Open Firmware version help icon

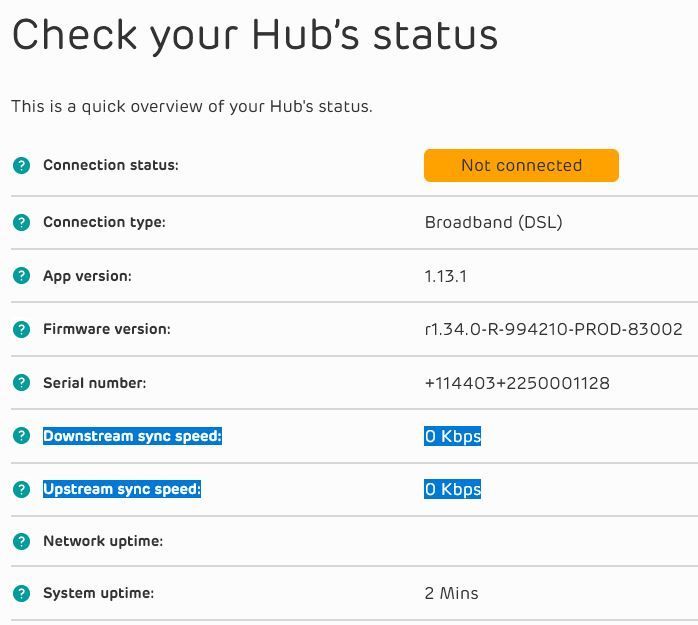point(21,329)
